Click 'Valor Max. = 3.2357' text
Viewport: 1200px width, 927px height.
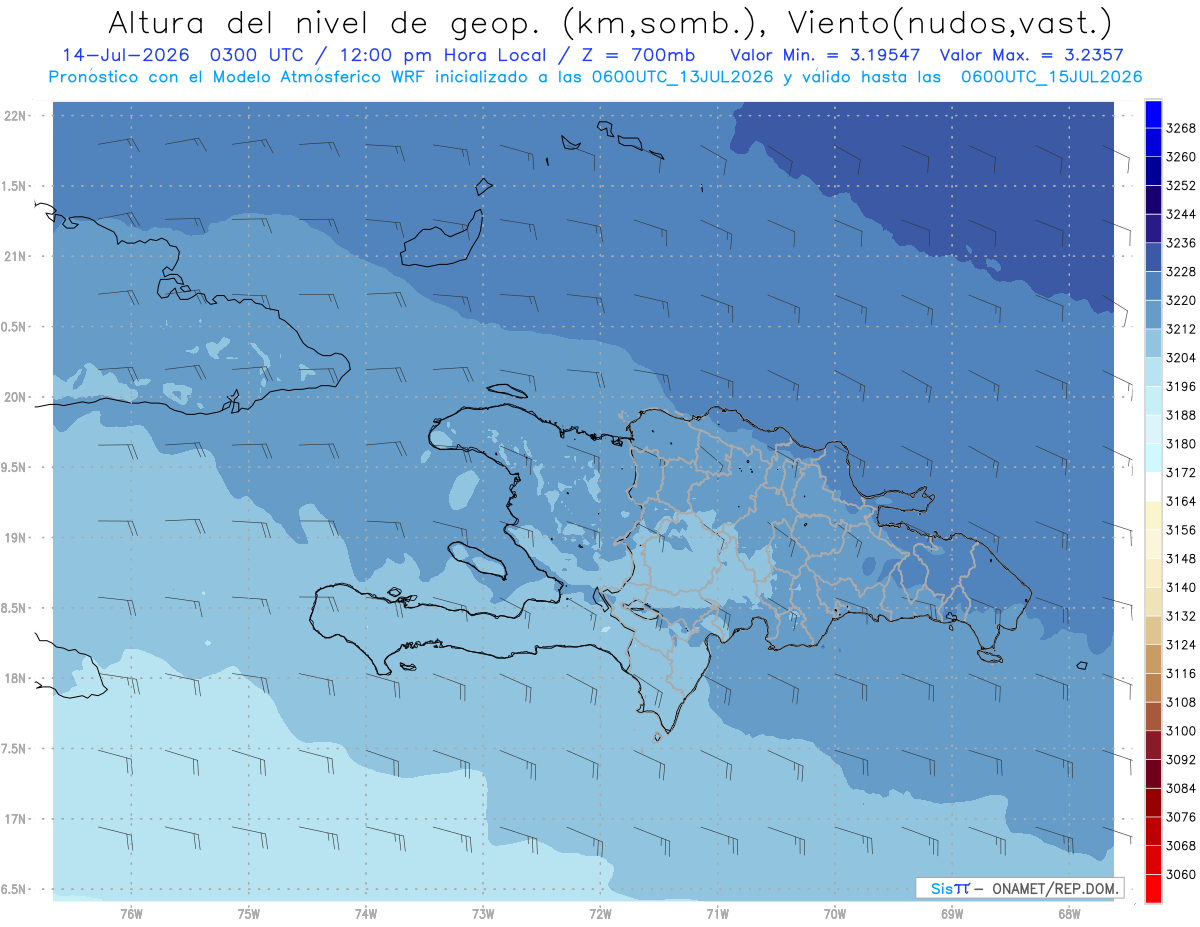(x=1030, y=56)
